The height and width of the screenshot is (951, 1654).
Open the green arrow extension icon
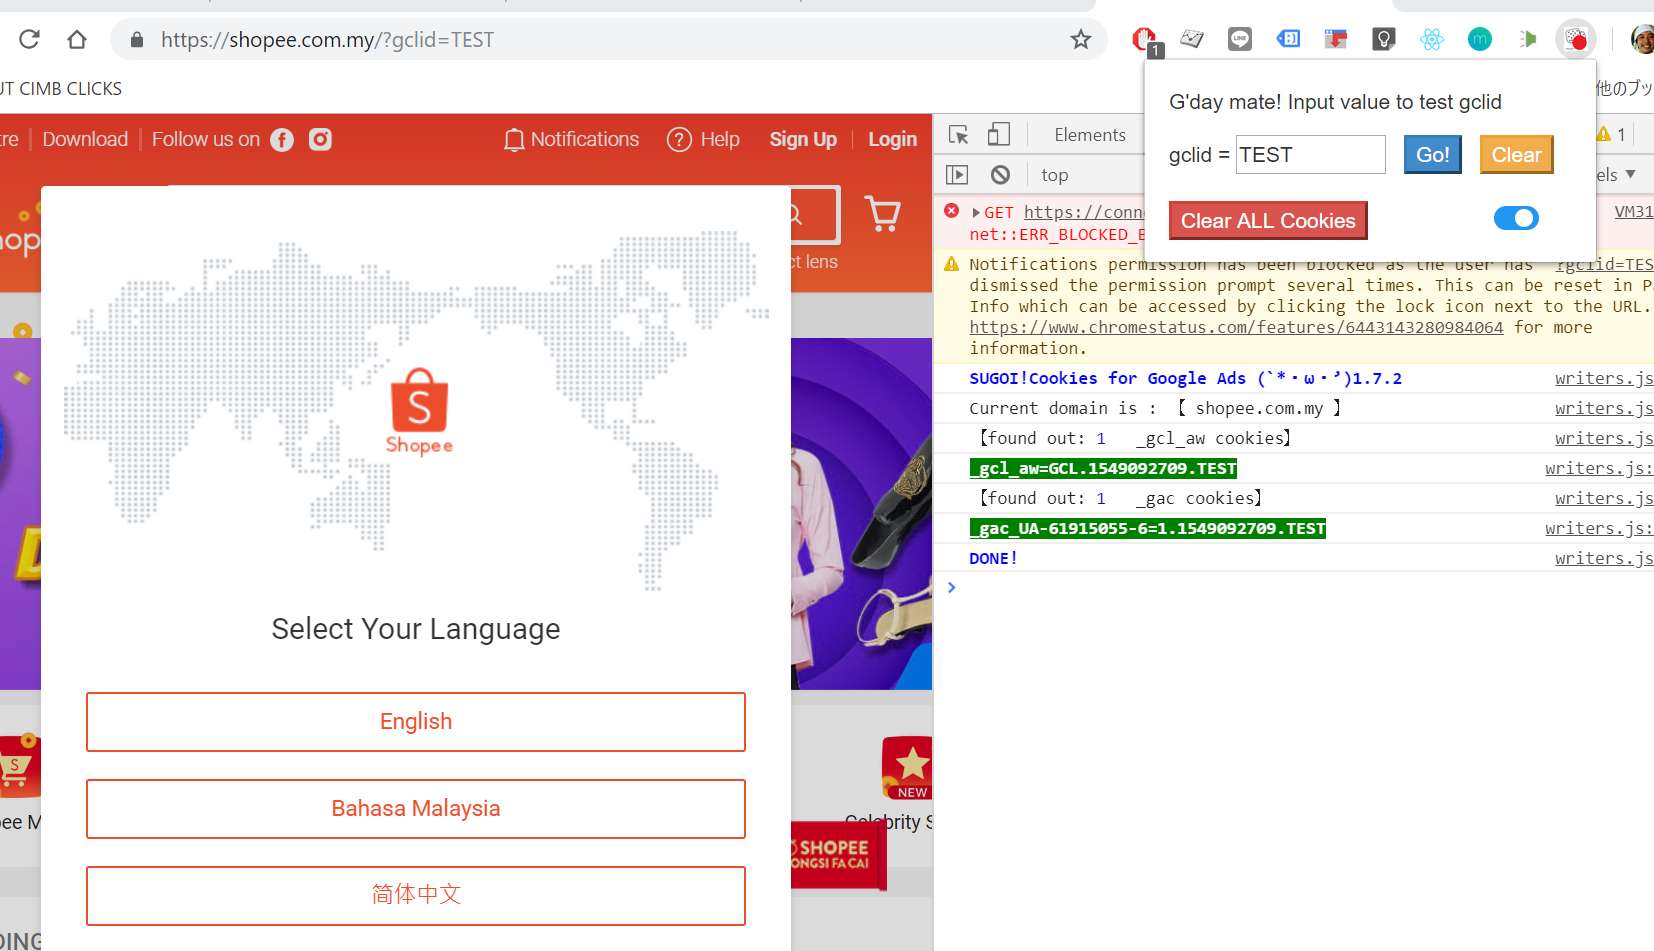pos(1528,39)
